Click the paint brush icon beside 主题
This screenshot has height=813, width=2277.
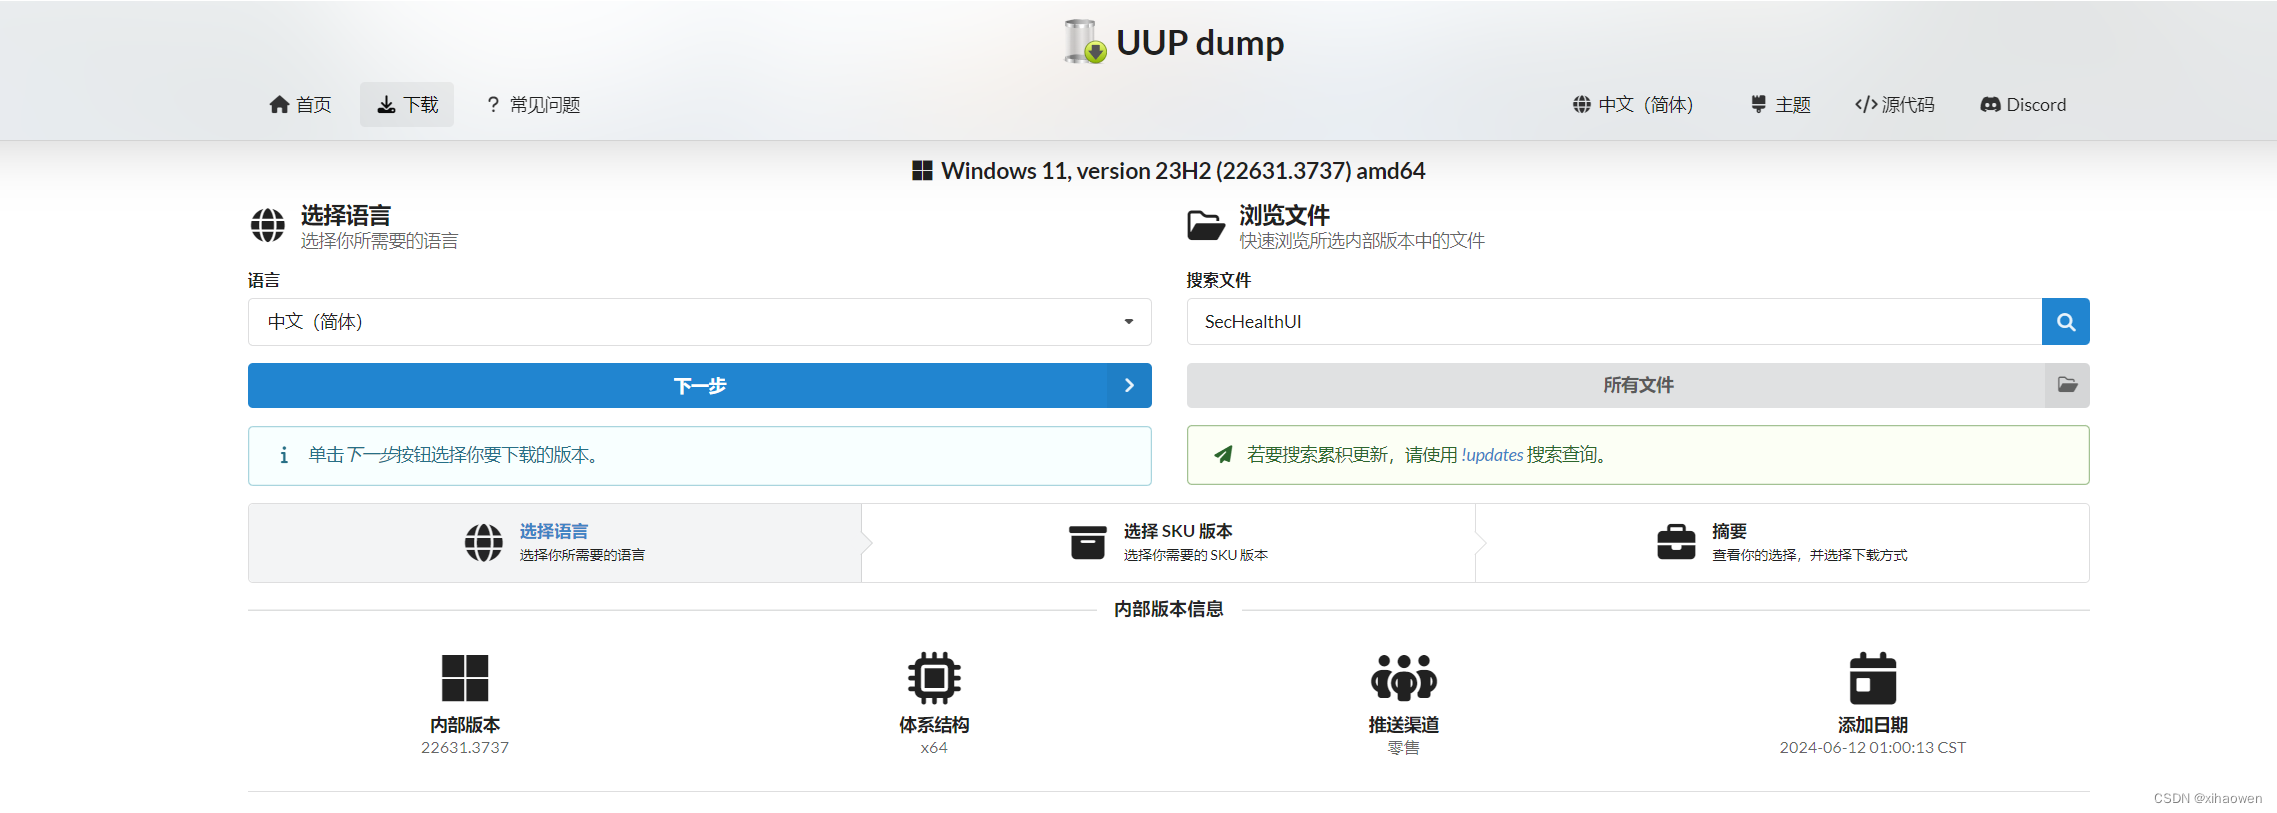pos(1759,104)
